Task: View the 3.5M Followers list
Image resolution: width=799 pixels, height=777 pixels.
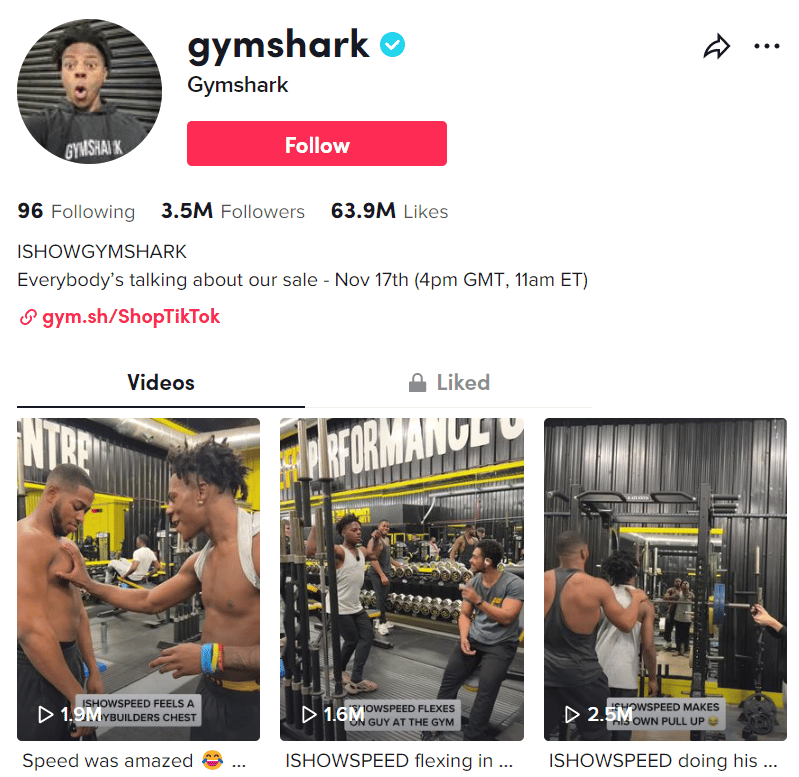Action: [233, 211]
